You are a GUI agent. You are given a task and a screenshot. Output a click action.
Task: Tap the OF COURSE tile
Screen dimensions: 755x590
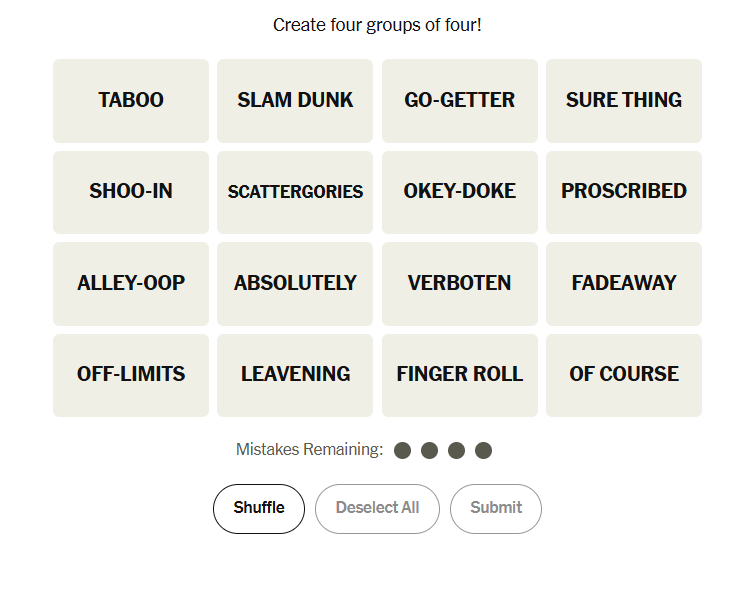(x=624, y=375)
